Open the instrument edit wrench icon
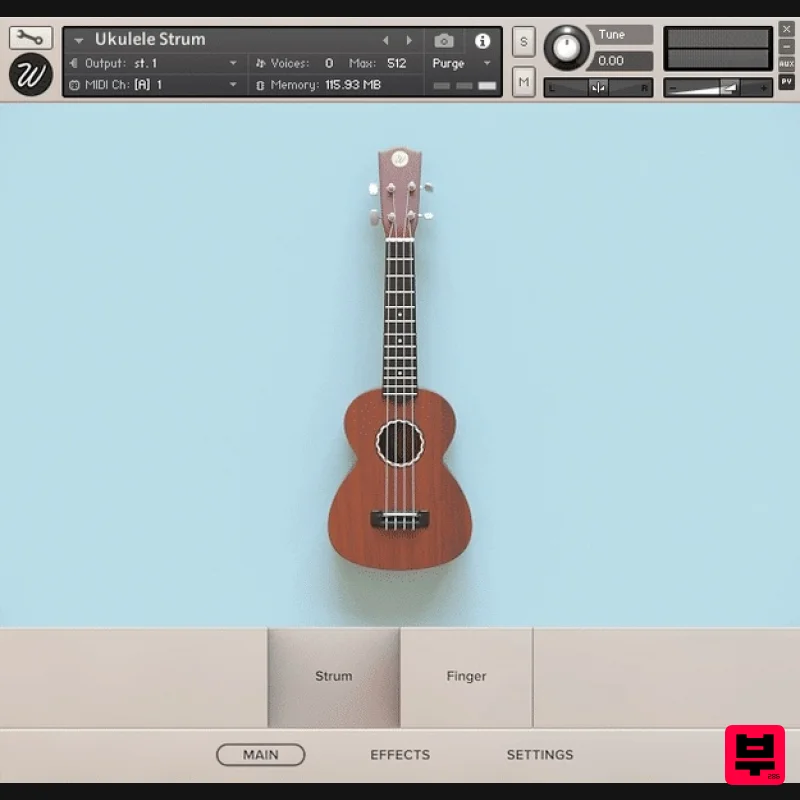 pyautogui.click(x=30, y=36)
